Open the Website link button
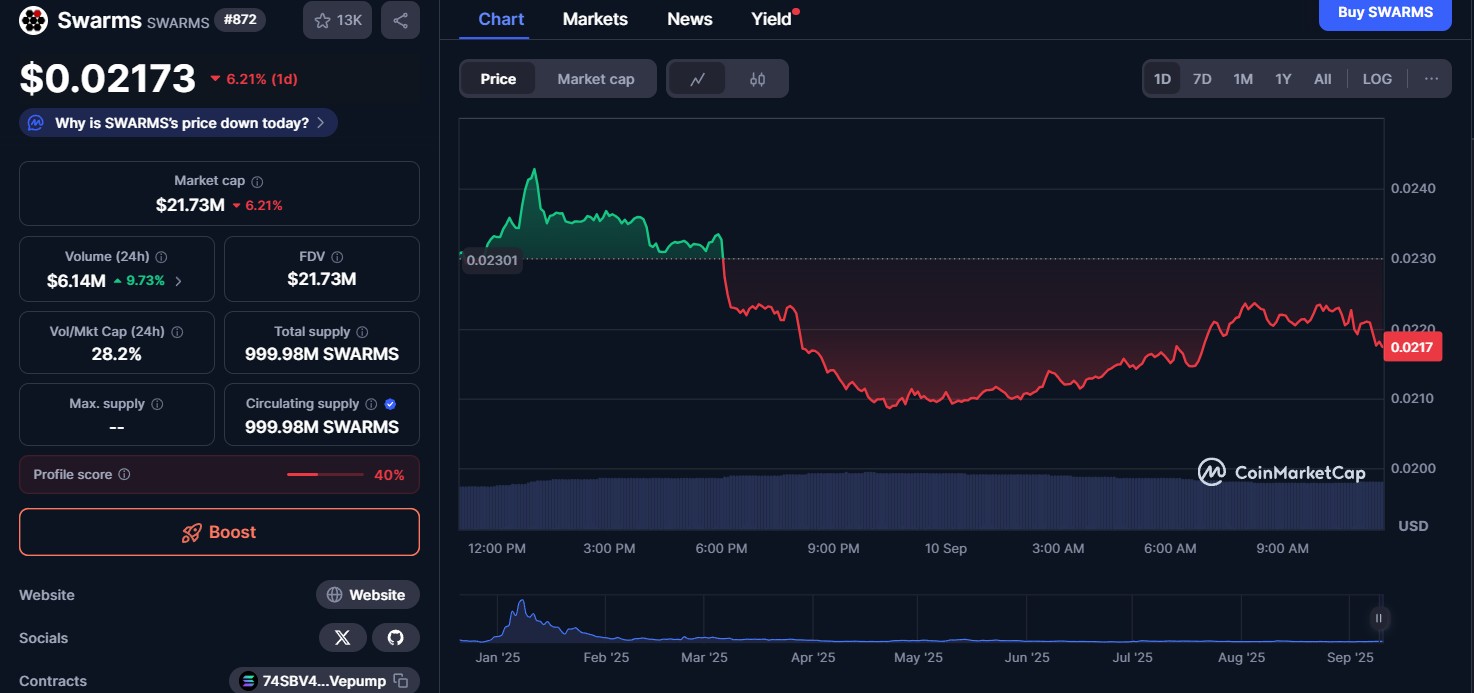The image size is (1474, 693). (368, 595)
